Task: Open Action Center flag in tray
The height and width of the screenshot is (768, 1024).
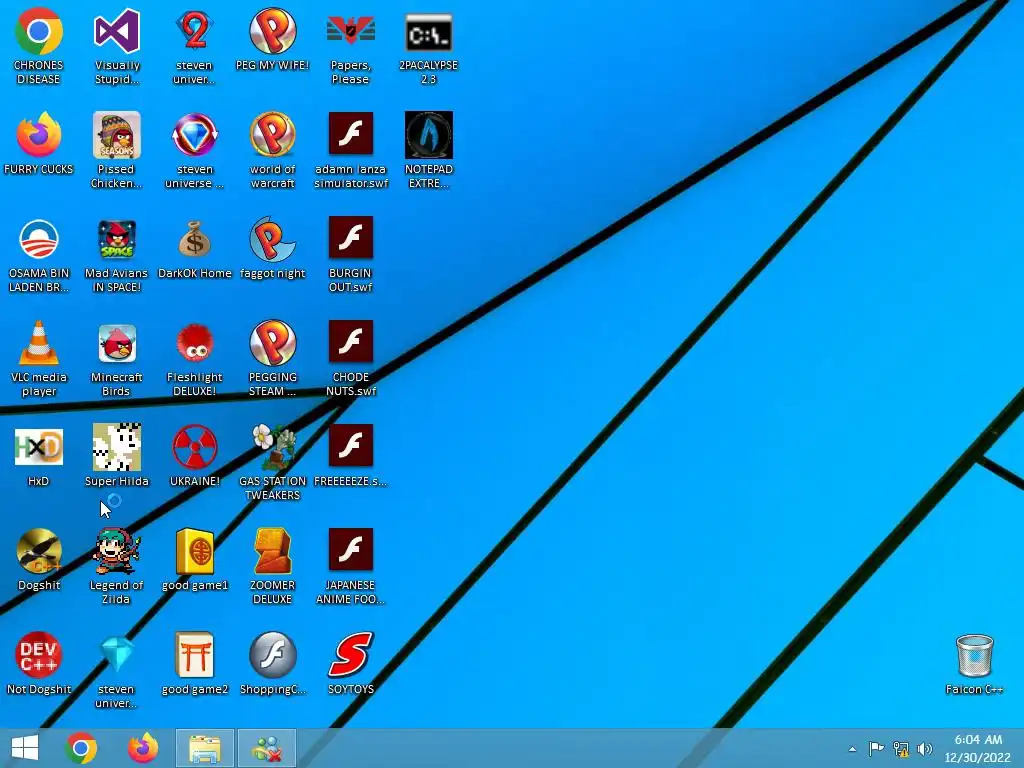Action: [876, 748]
